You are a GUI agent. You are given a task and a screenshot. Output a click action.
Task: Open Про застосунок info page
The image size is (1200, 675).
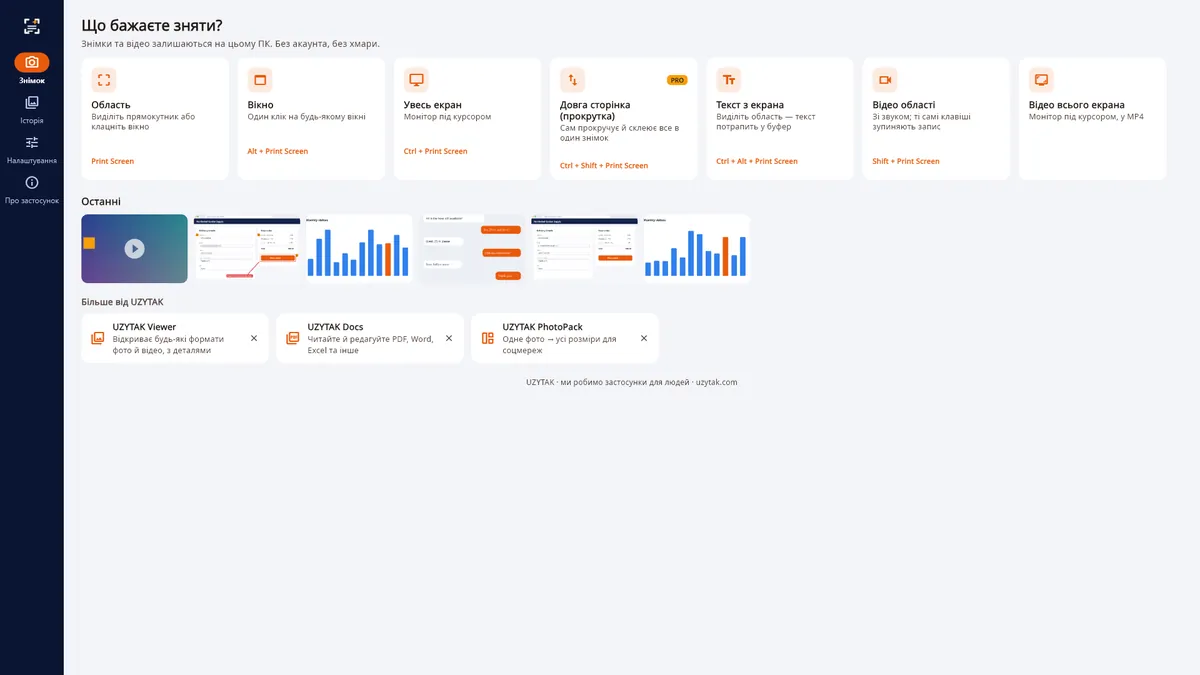coord(32,189)
